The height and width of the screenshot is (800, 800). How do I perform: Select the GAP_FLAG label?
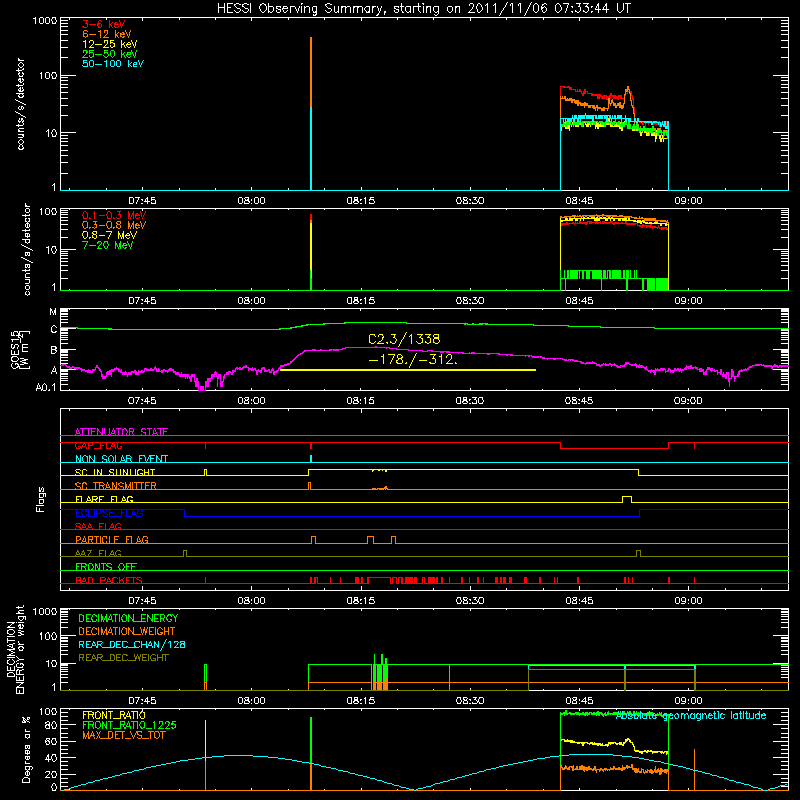click(x=98, y=445)
